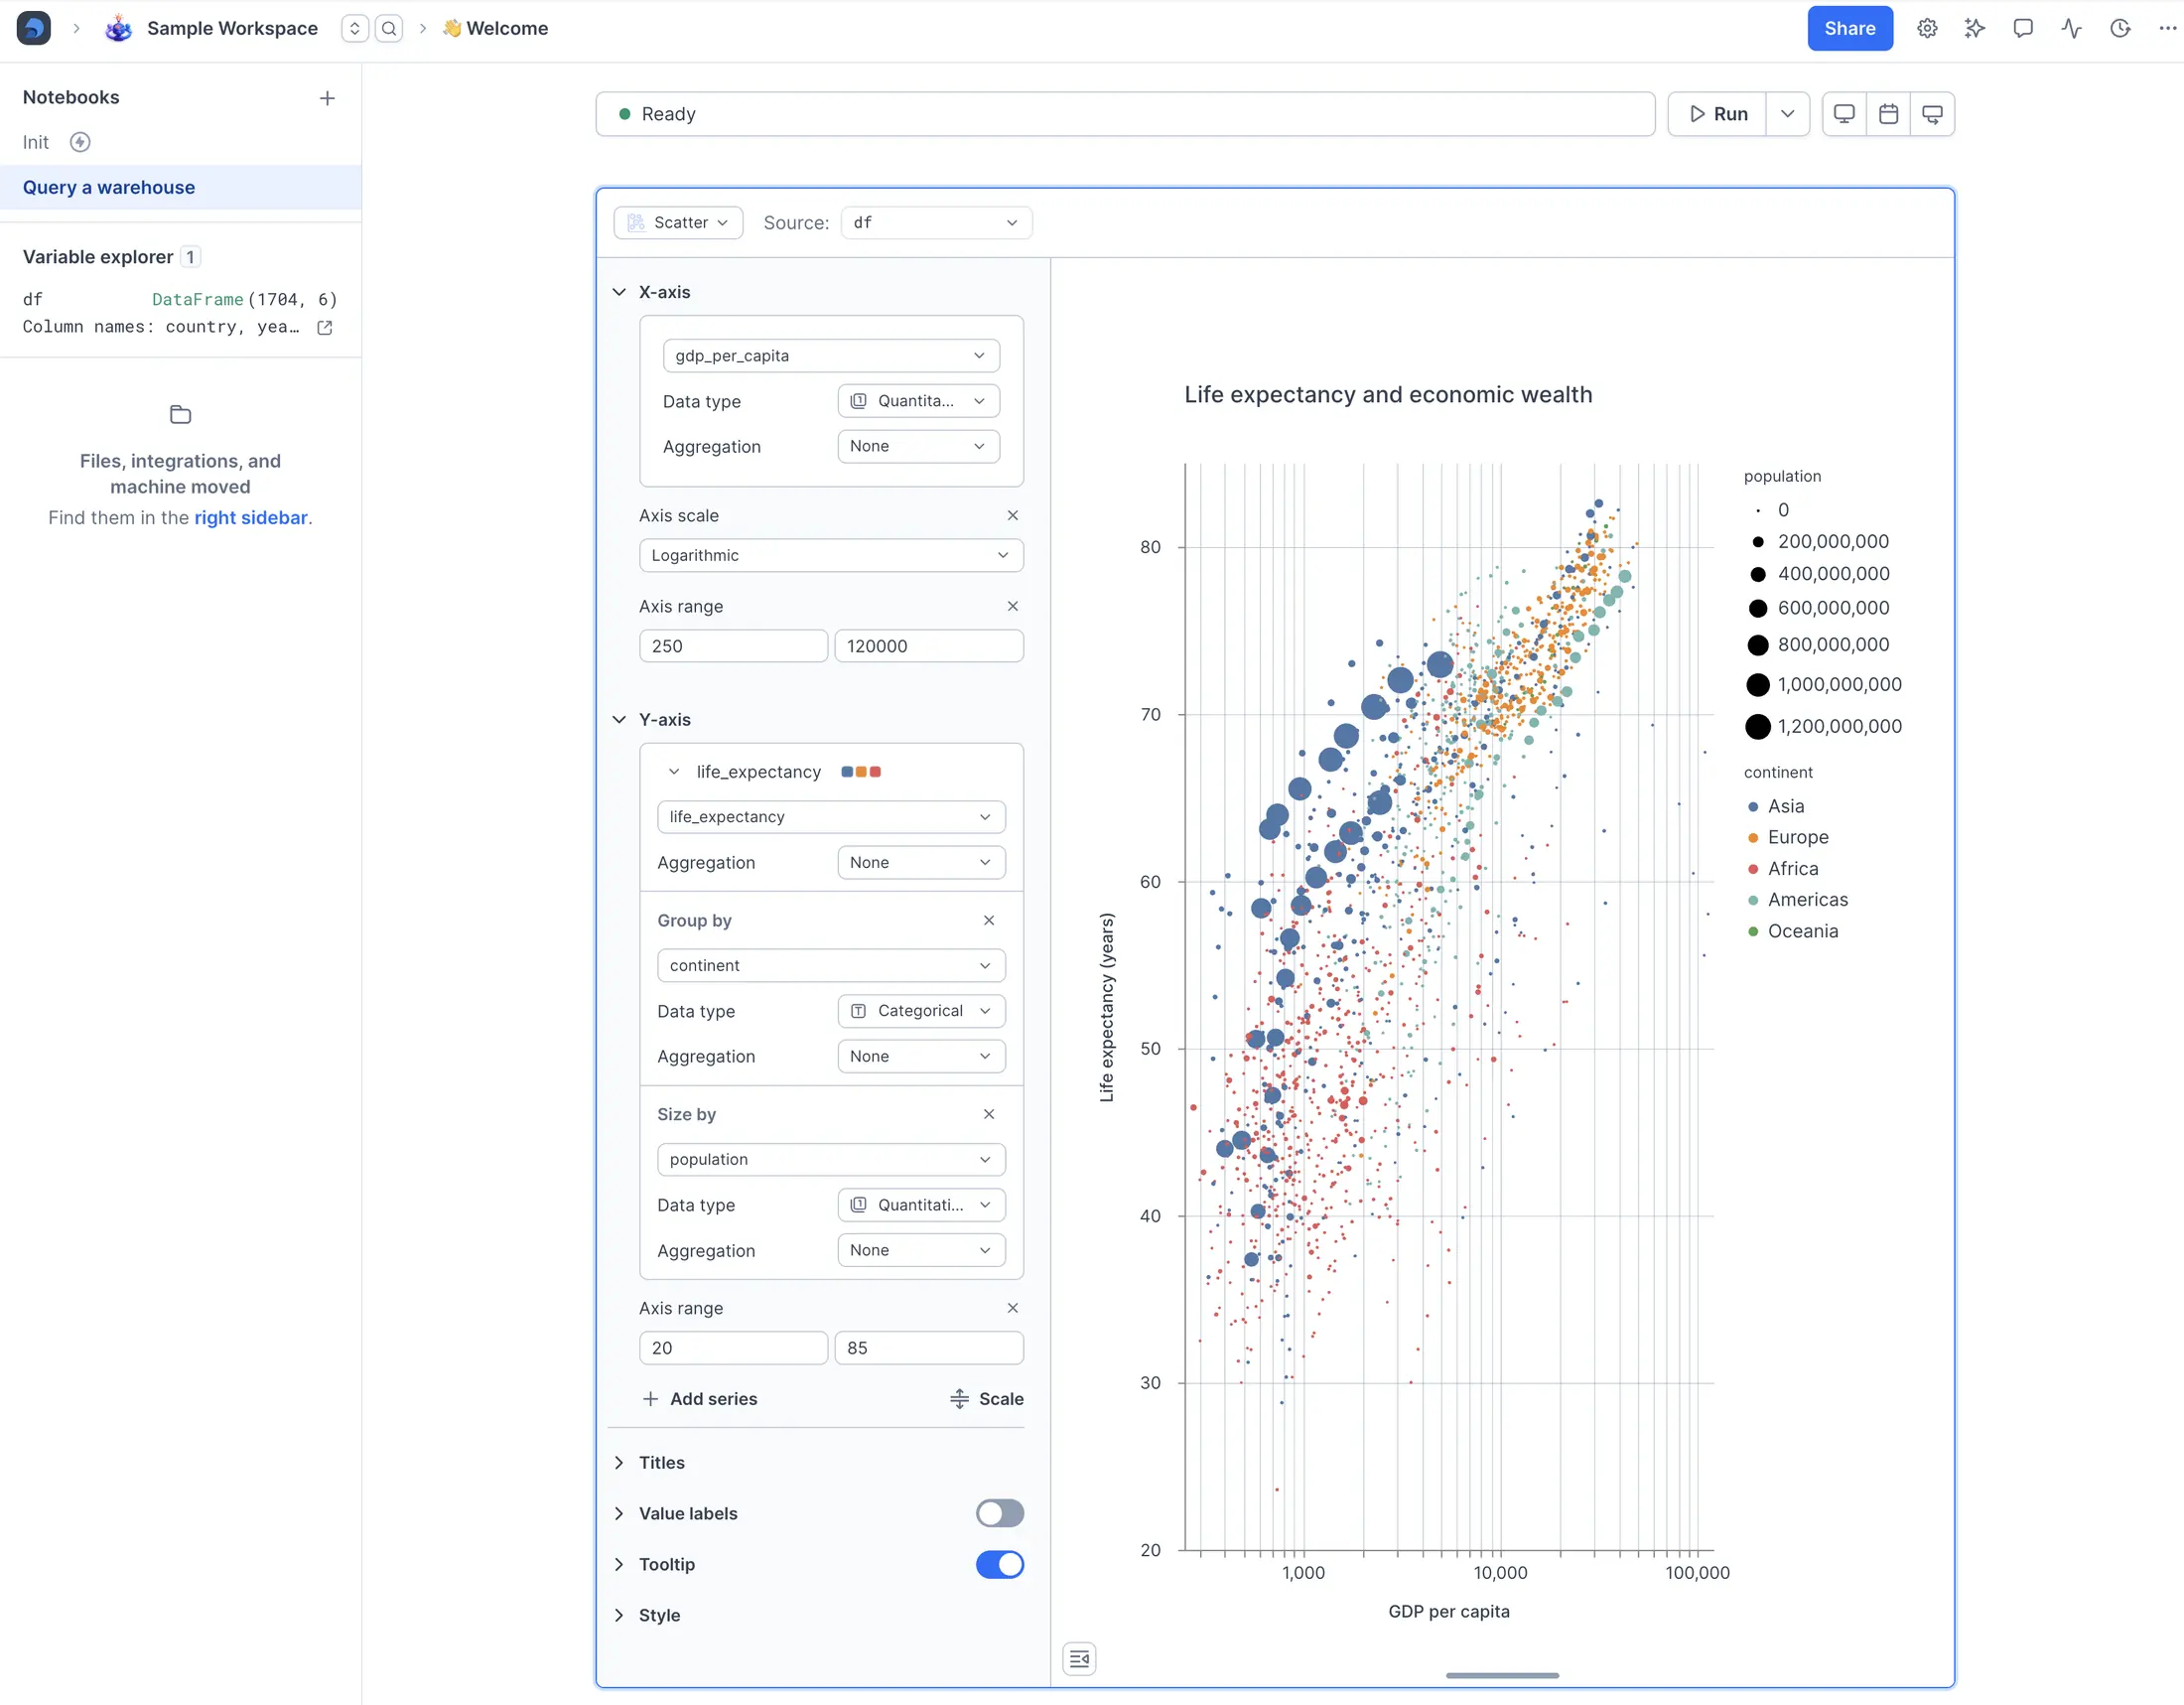The image size is (2184, 1705).
Task: Open the settings gear in top bar
Action: click(x=1927, y=28)
